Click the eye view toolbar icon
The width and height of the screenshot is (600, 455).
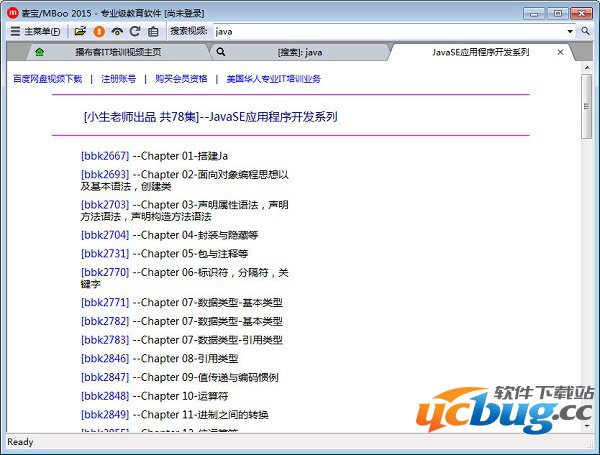[117, 31]
